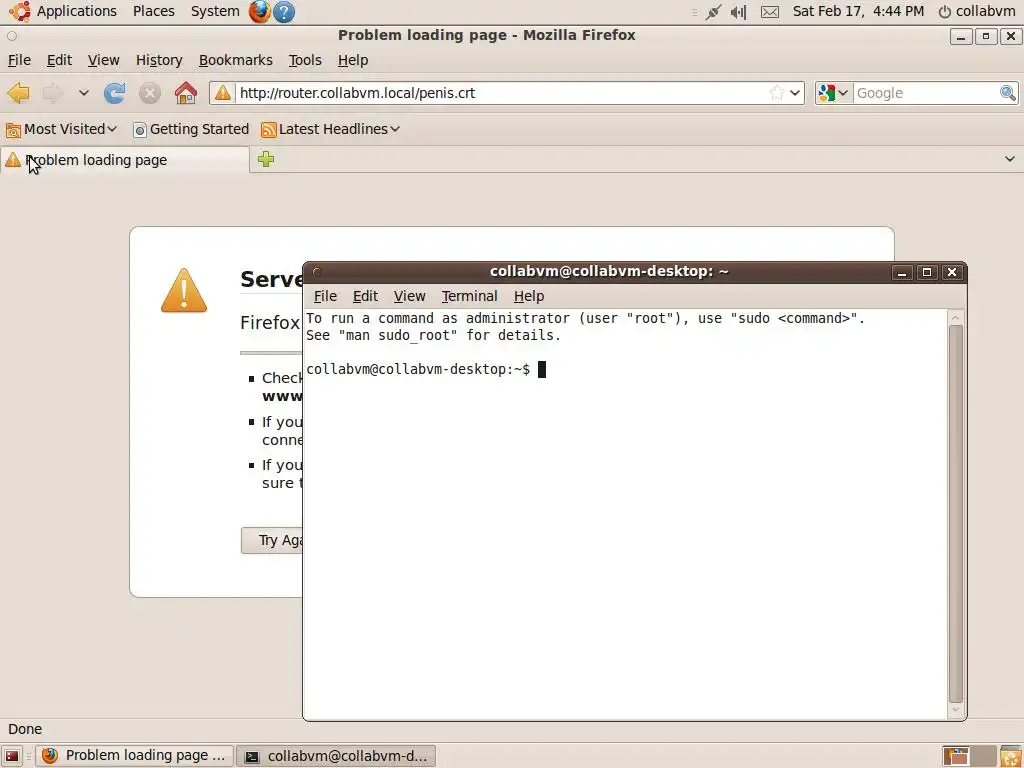Image resolution: width=1024 pixels, height=768 pixels.
Task: Open the Firefox Bookmarks menu
Action: pyautogui.click(x=235, y=60)
